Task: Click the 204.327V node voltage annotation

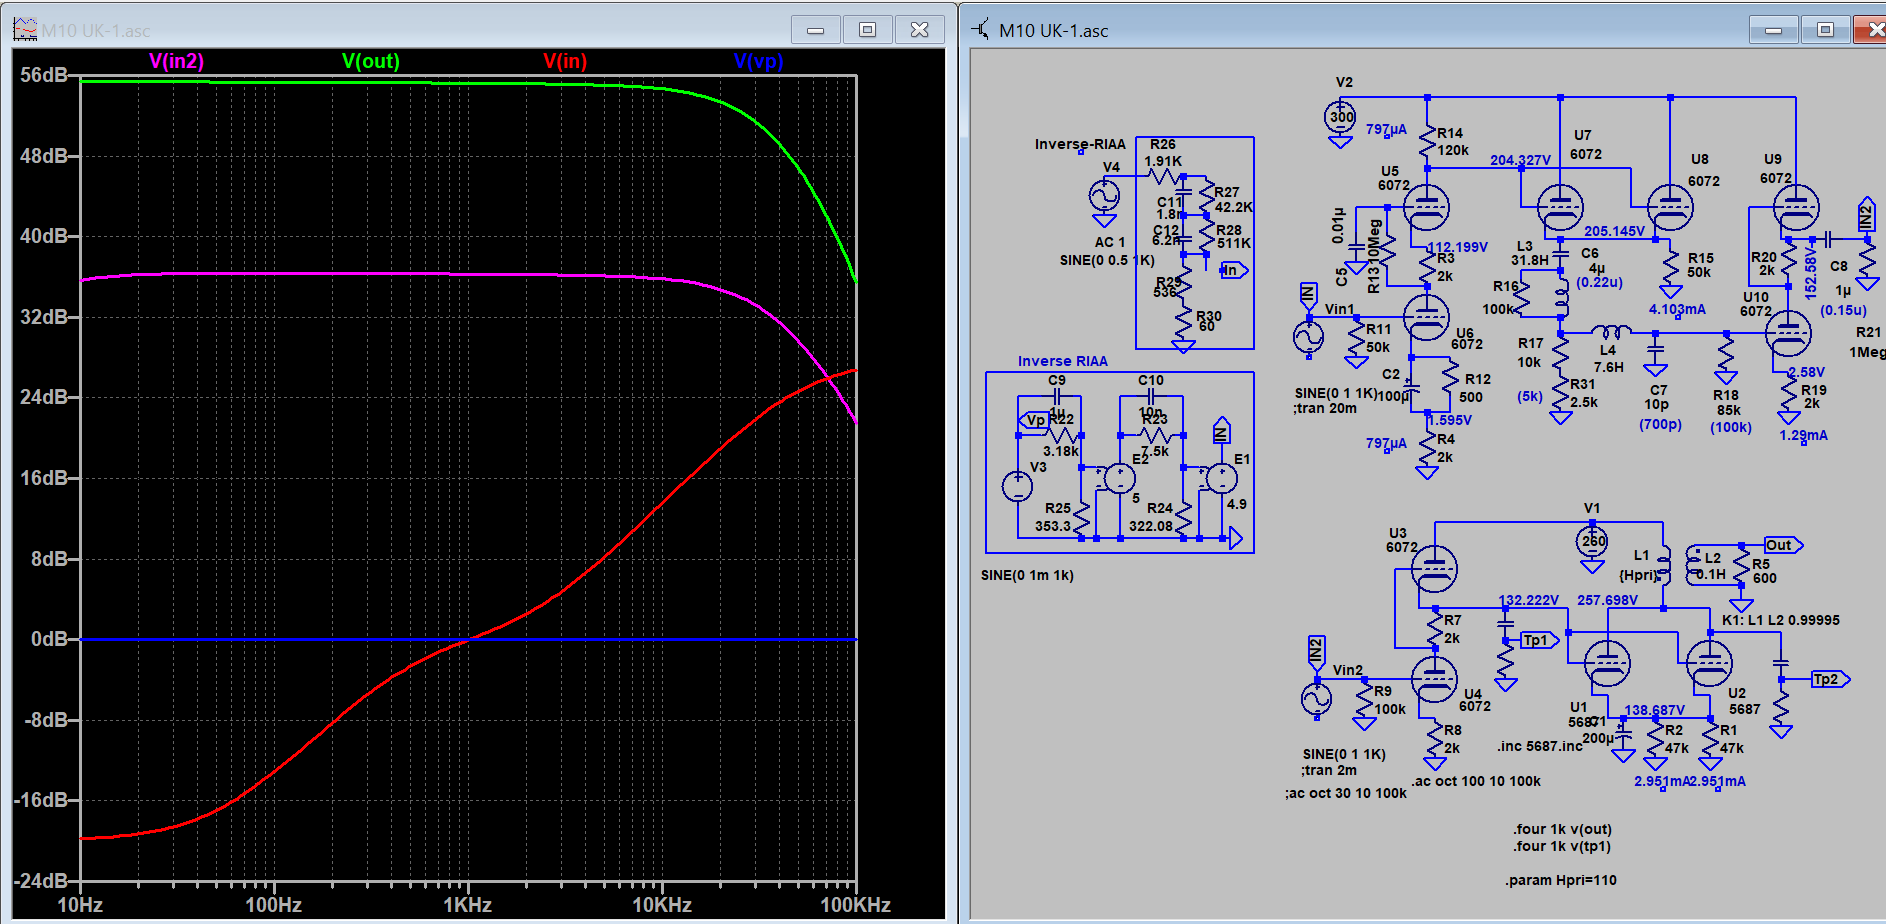Action: point(1520,160)
